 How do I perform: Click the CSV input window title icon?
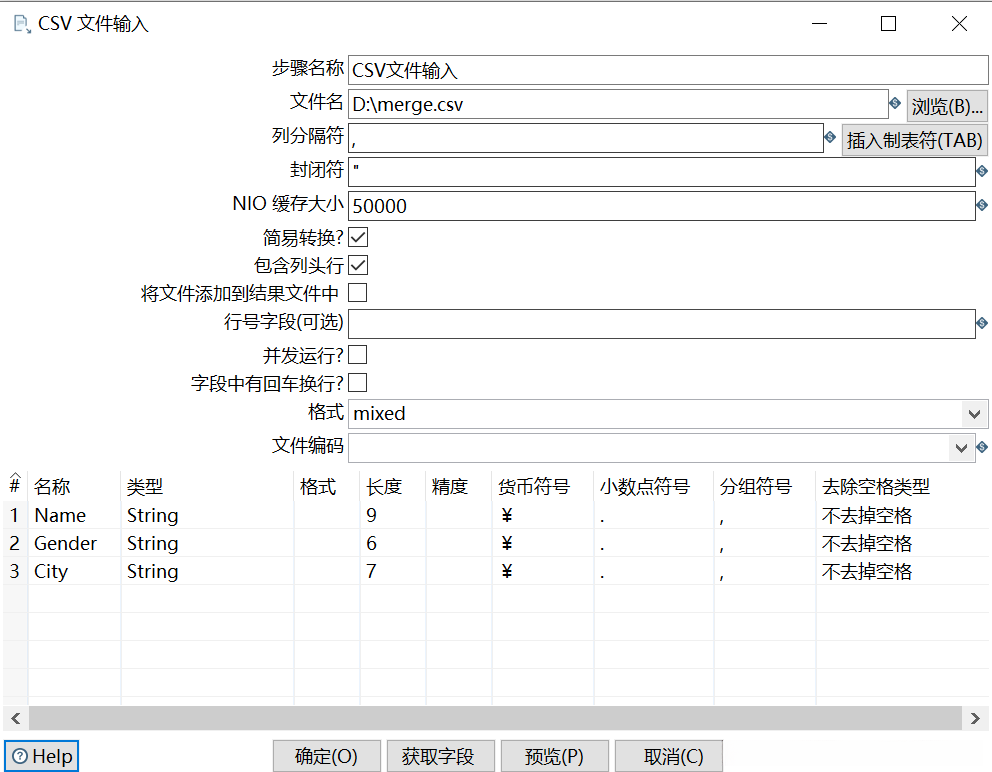click(x=22, y=24)
